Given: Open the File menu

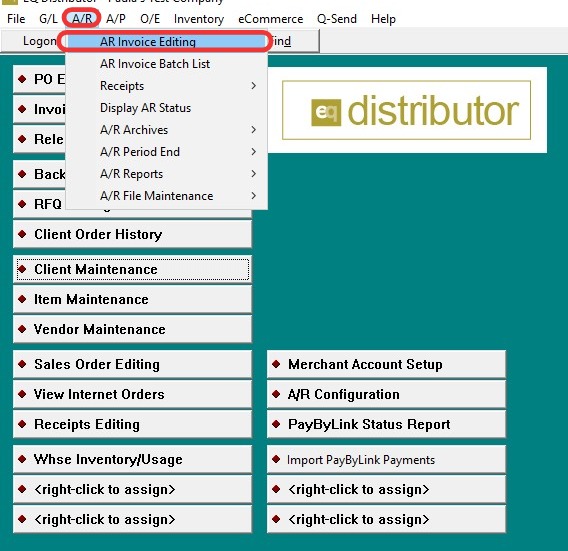Looking at the screenshot, I should pos(16,19).
